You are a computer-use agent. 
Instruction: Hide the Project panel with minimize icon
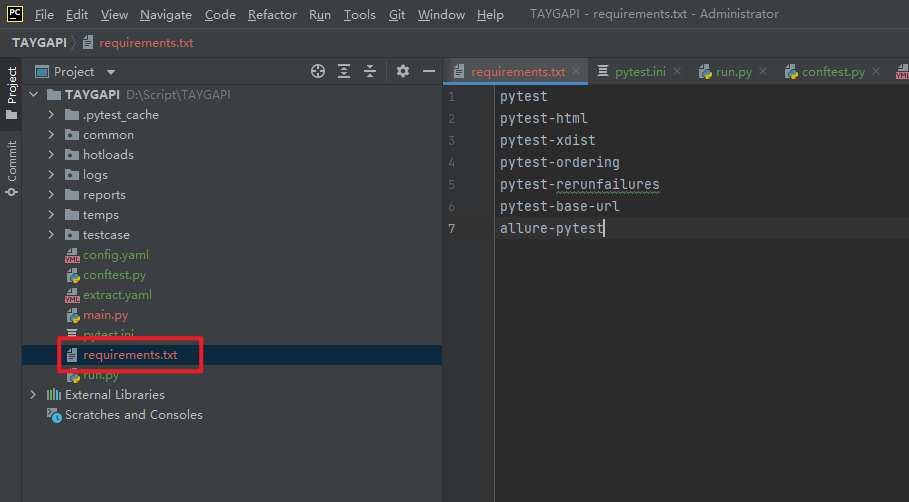tap(429, 71)
